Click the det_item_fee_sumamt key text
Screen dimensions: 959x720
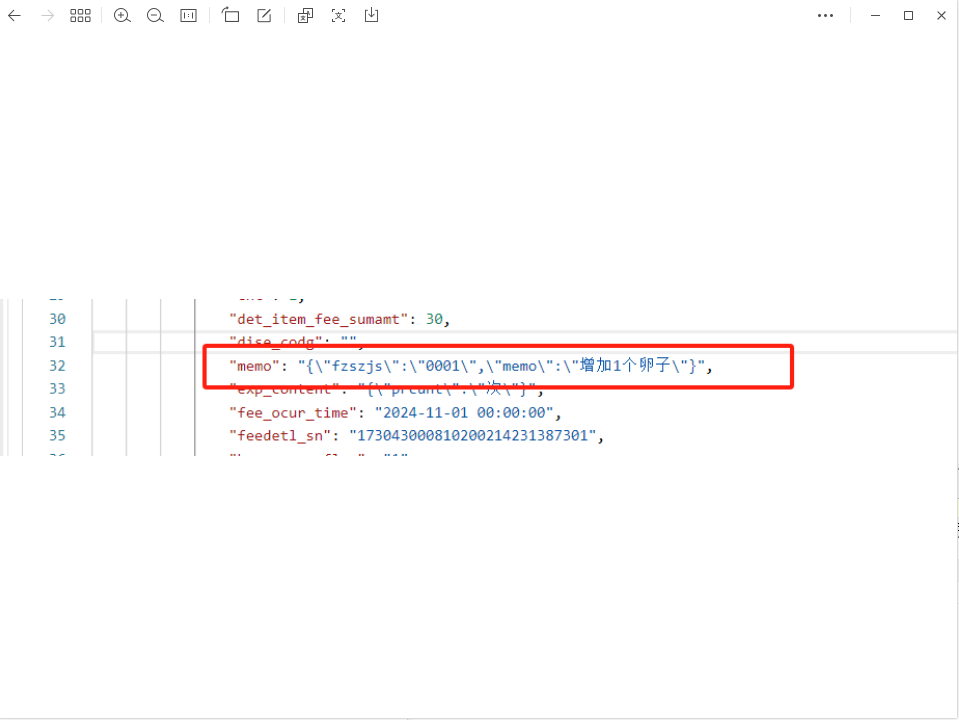pos(319,319)
